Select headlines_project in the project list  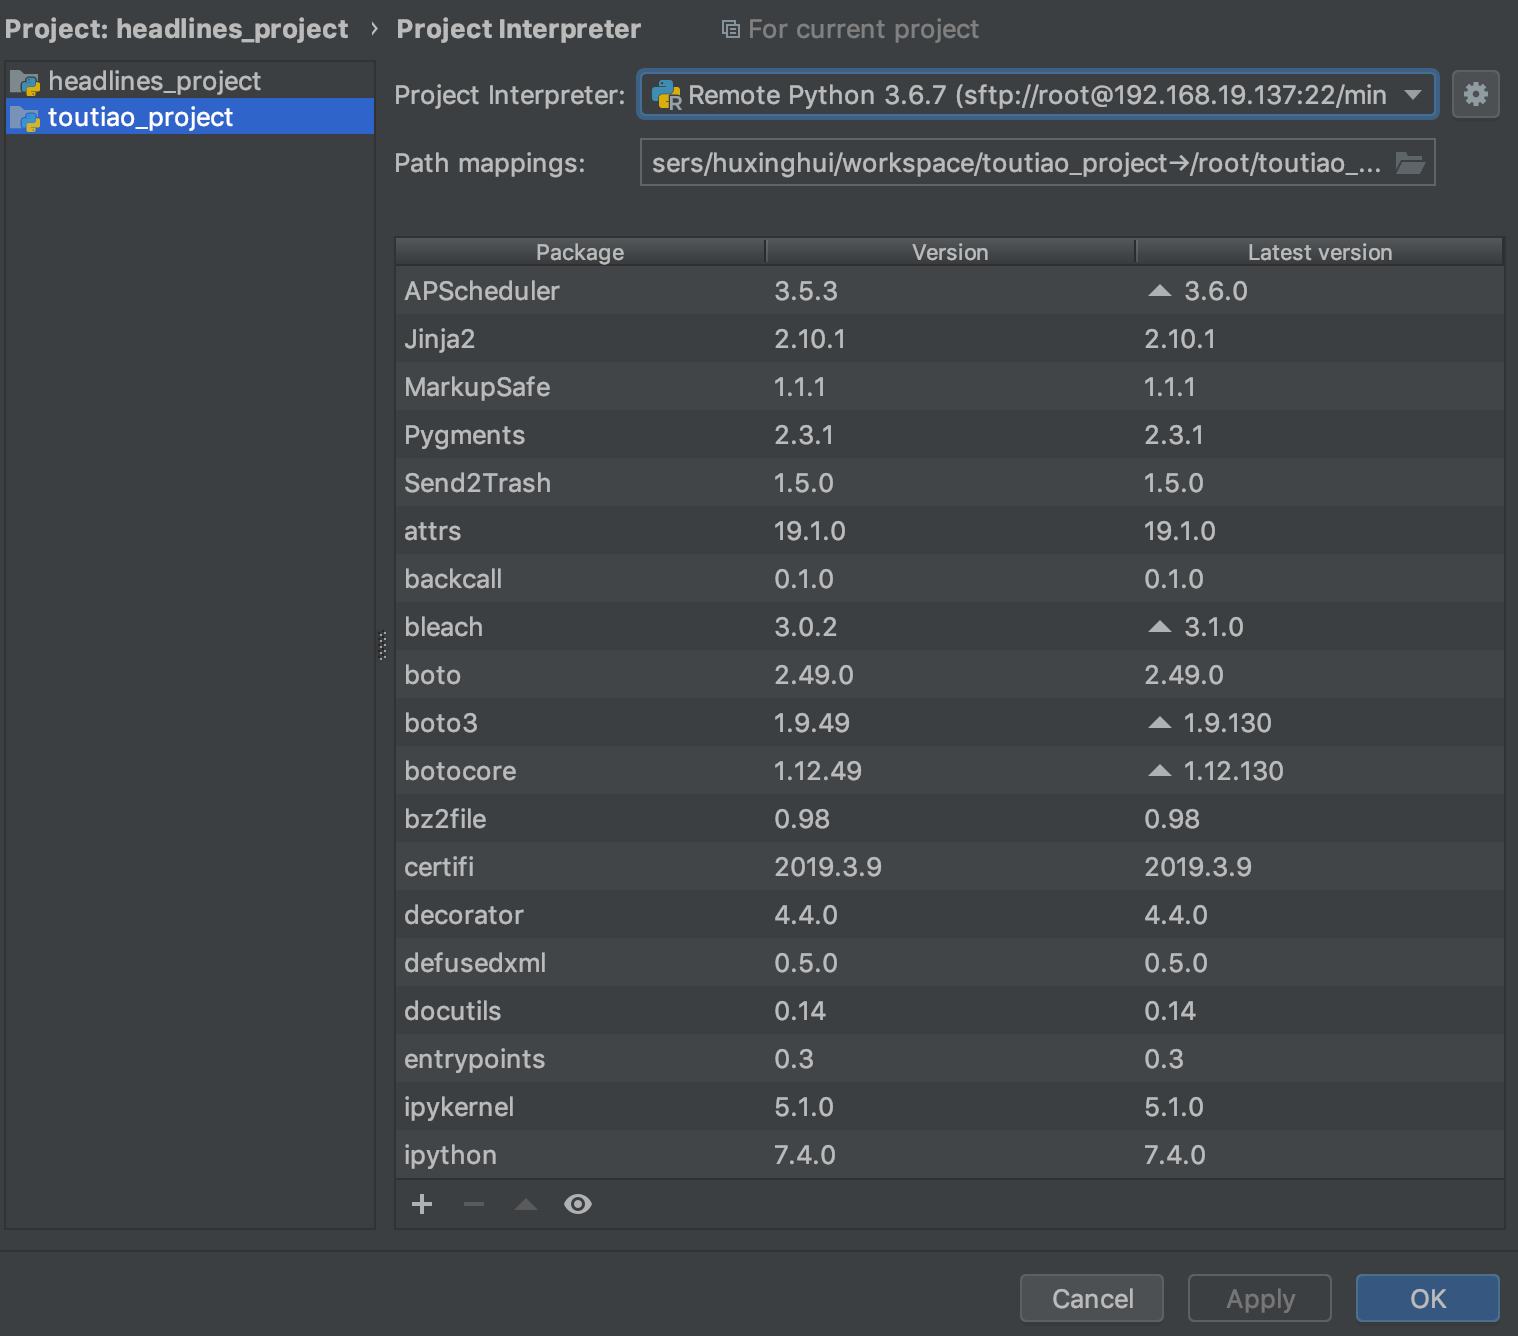click(x=154, y=81)
